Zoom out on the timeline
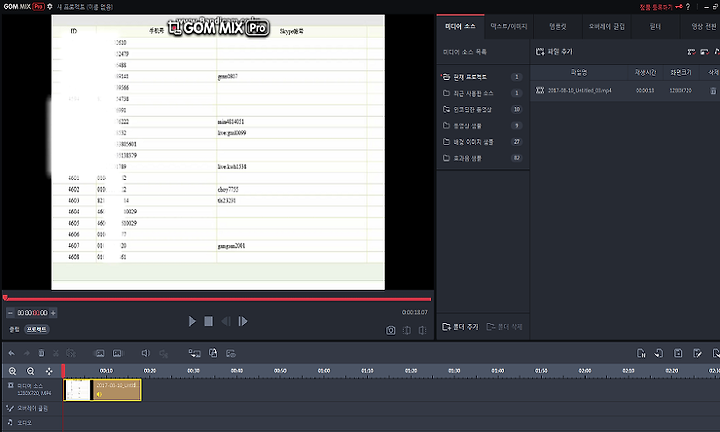Viewport: 720px width, 432px height. pos(30,371)
